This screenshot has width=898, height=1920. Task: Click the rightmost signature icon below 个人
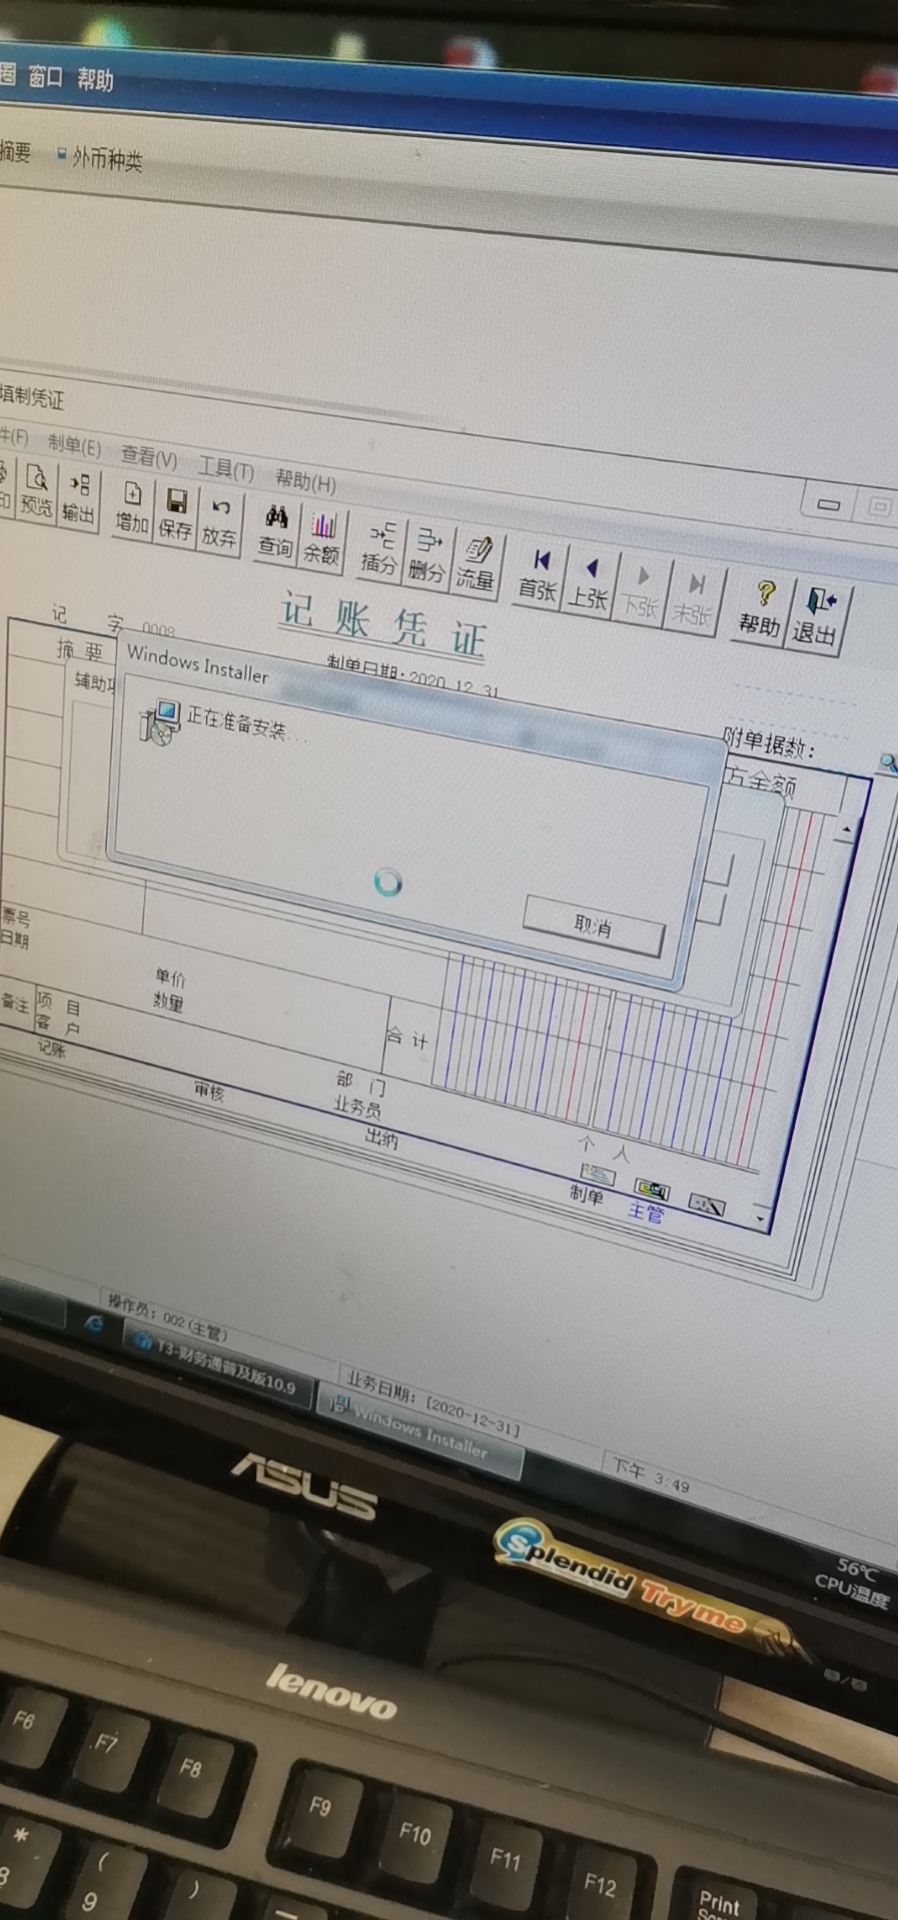[706, 1204]
